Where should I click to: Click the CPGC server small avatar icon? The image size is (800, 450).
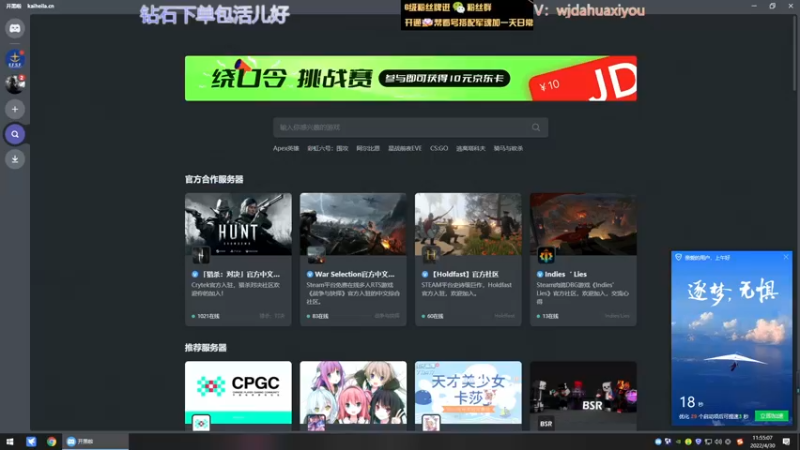pos(201,423)
